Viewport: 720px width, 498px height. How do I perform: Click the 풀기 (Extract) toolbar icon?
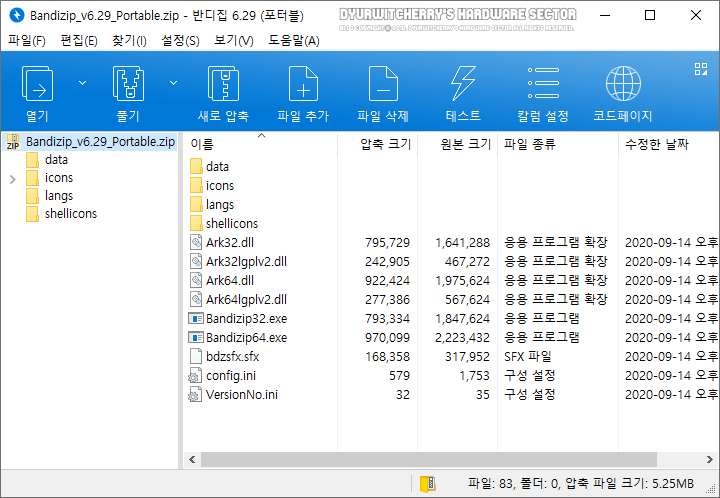click(x=128, y=84)
